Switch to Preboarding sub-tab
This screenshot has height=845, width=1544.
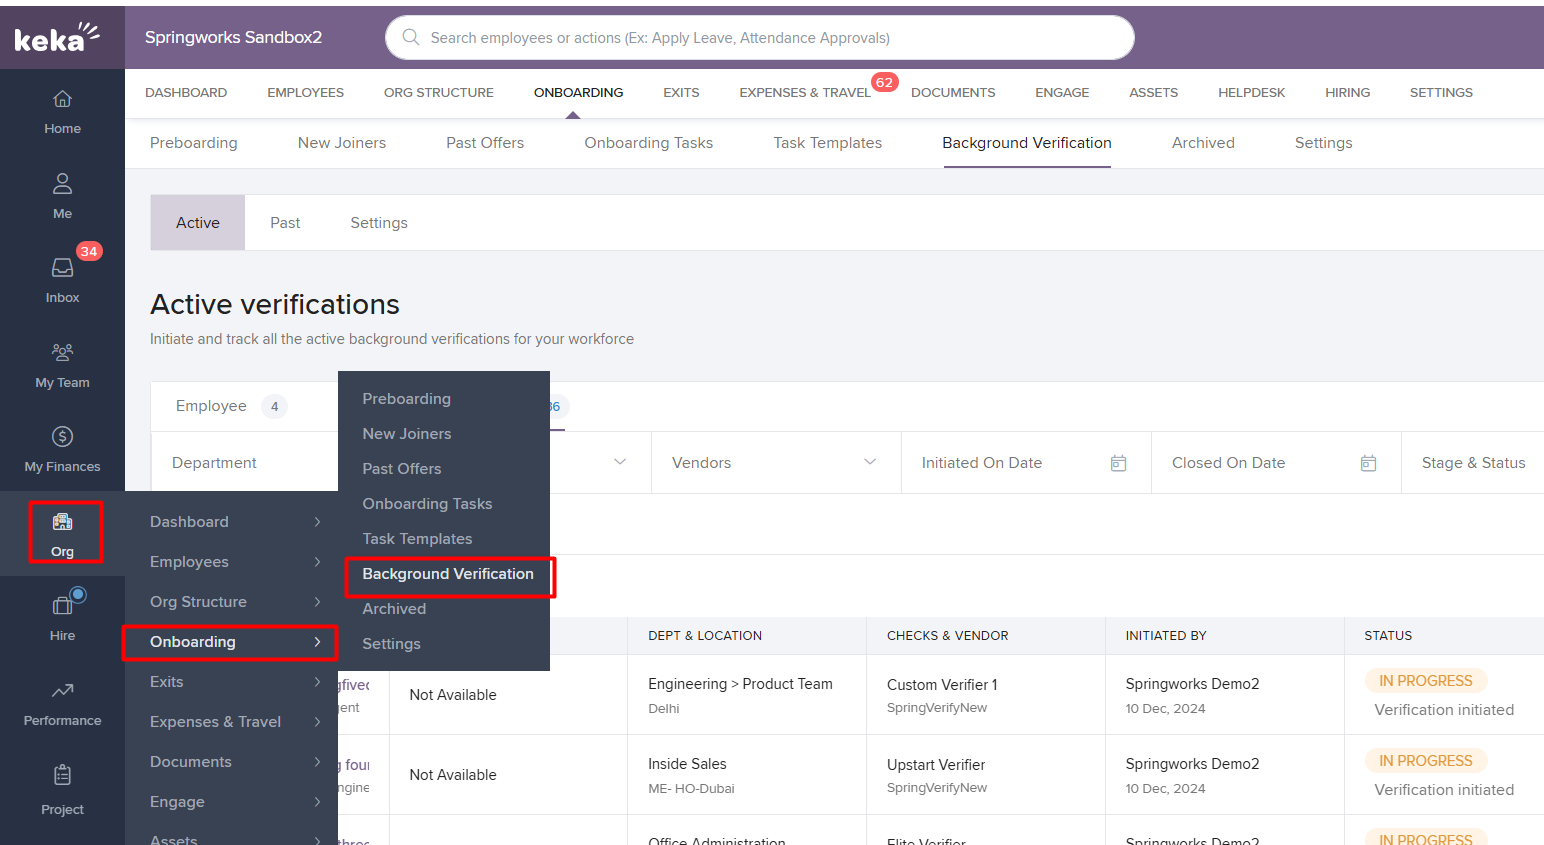[194, 143]
